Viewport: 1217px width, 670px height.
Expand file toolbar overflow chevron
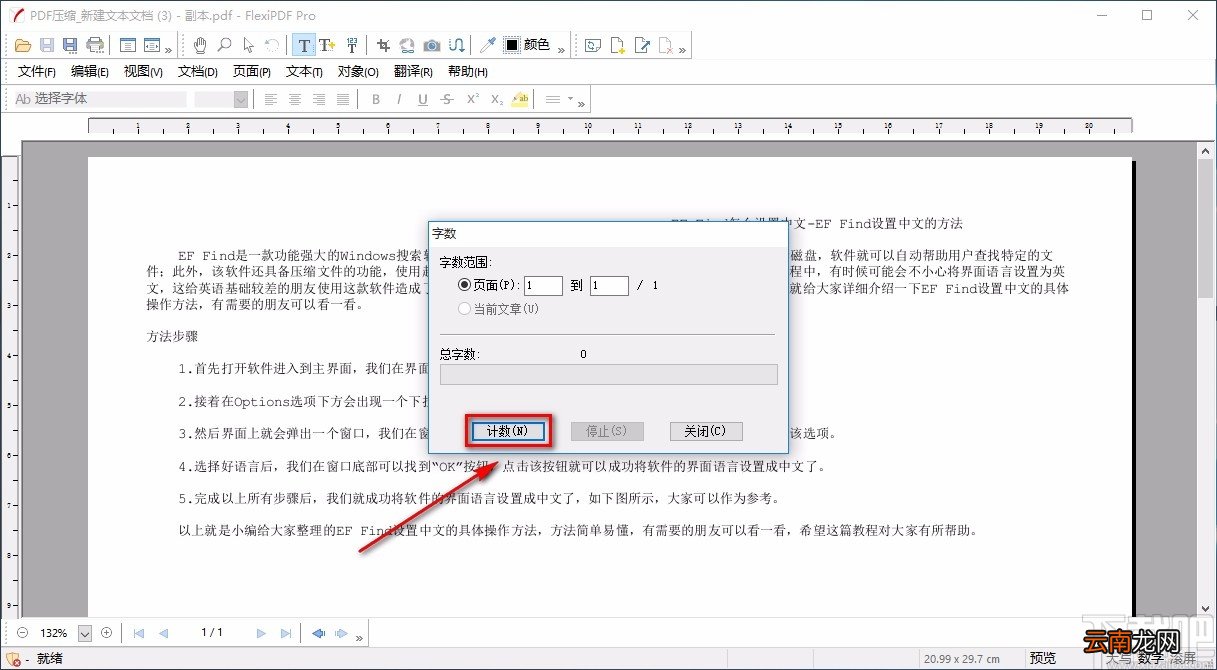[167, 48]
